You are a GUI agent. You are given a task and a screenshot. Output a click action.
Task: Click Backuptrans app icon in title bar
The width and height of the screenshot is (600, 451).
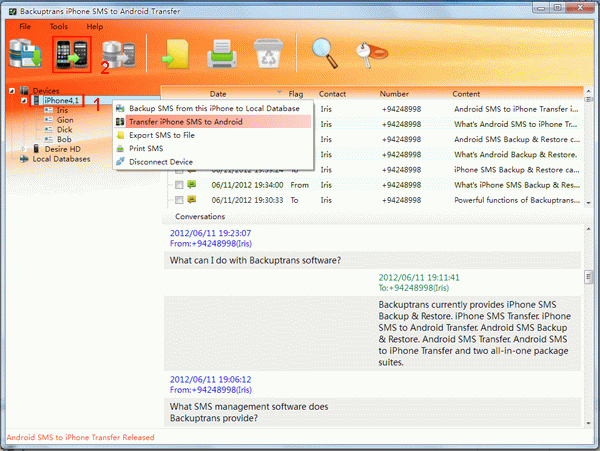coord(13,11)
